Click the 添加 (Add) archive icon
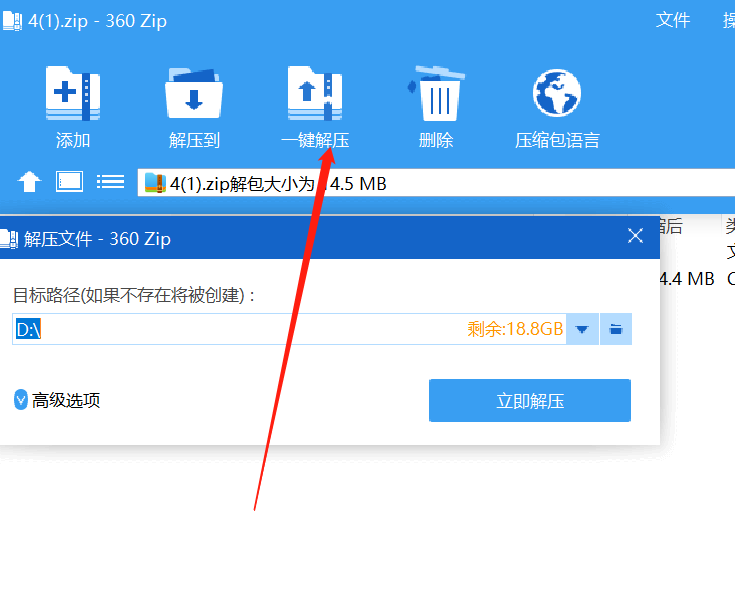735x595 pixels. 73,93
